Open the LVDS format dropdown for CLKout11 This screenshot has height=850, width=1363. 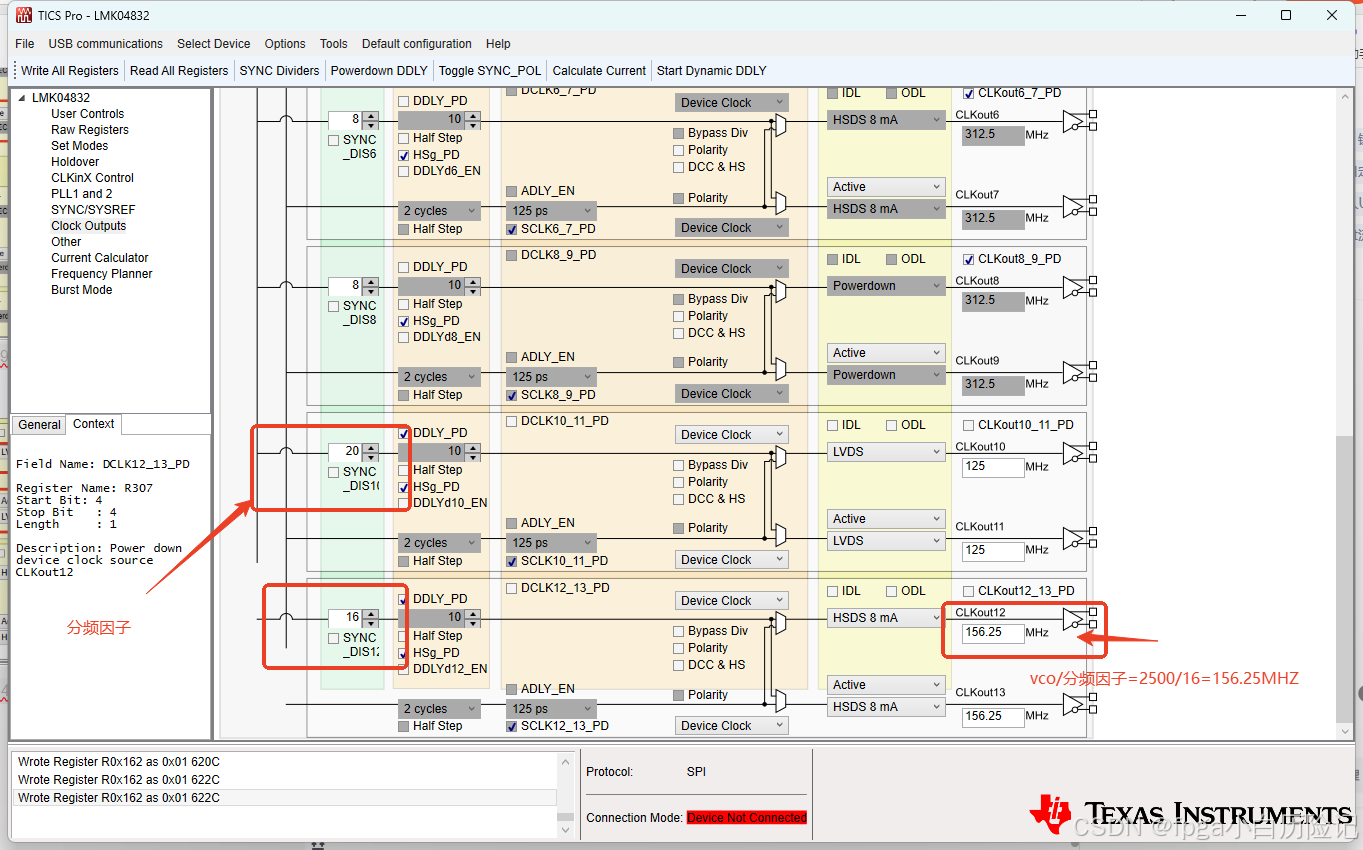886,541
